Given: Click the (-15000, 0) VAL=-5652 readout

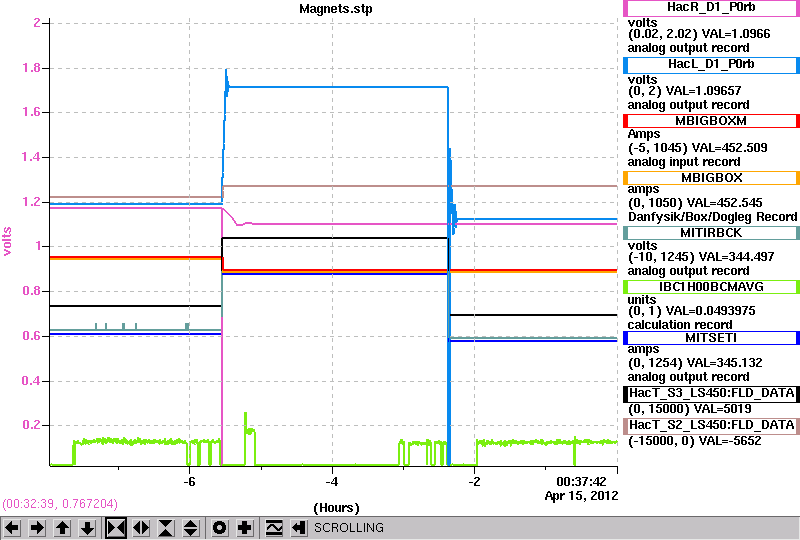Looking at the screenshot, I should coord(694,441).
